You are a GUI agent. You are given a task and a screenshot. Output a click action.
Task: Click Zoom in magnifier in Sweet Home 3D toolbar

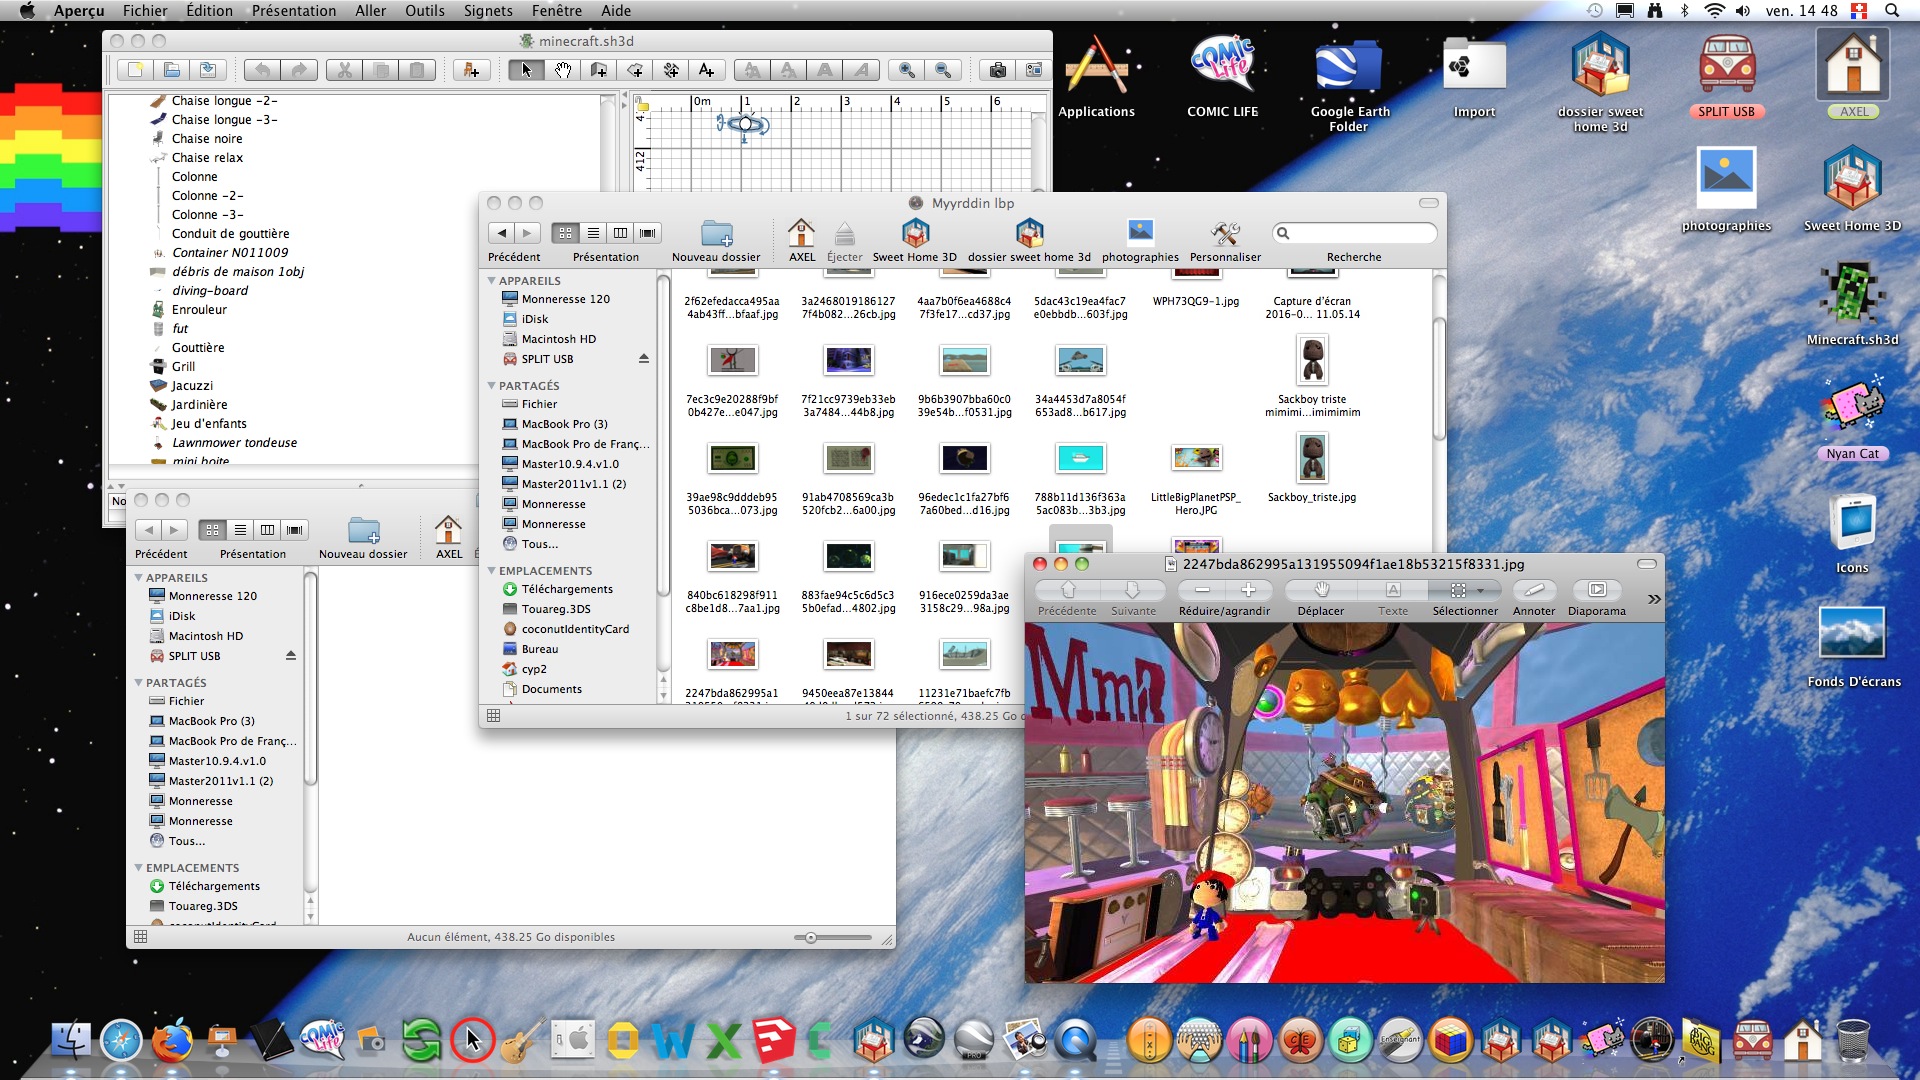pyautogui.click(x=907, y=70)
